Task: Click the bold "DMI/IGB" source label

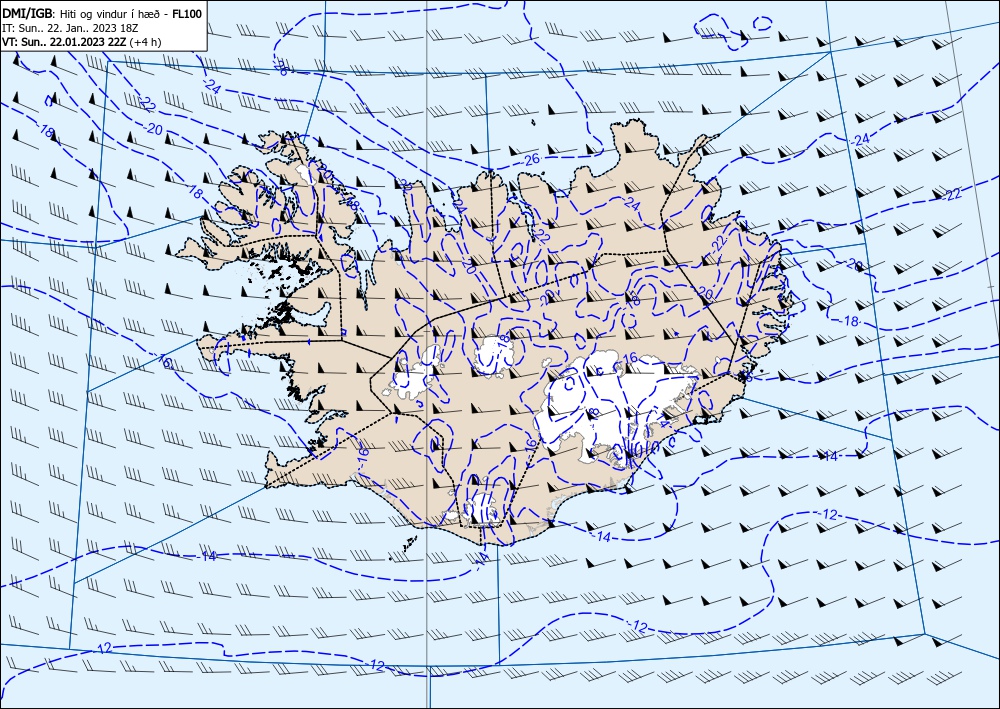Action: click(29, 15)
